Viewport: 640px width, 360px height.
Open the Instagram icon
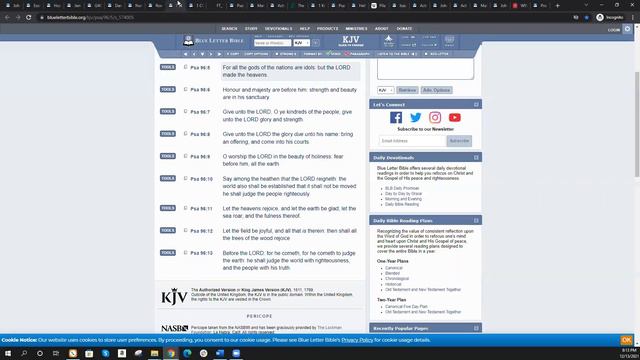click(x=435, y=118)
